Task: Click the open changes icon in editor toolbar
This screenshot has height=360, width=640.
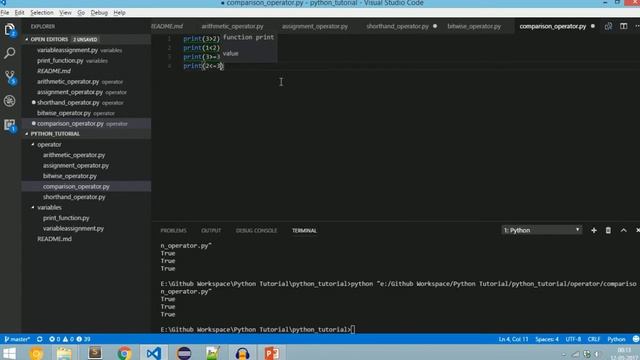Action: 608,26
